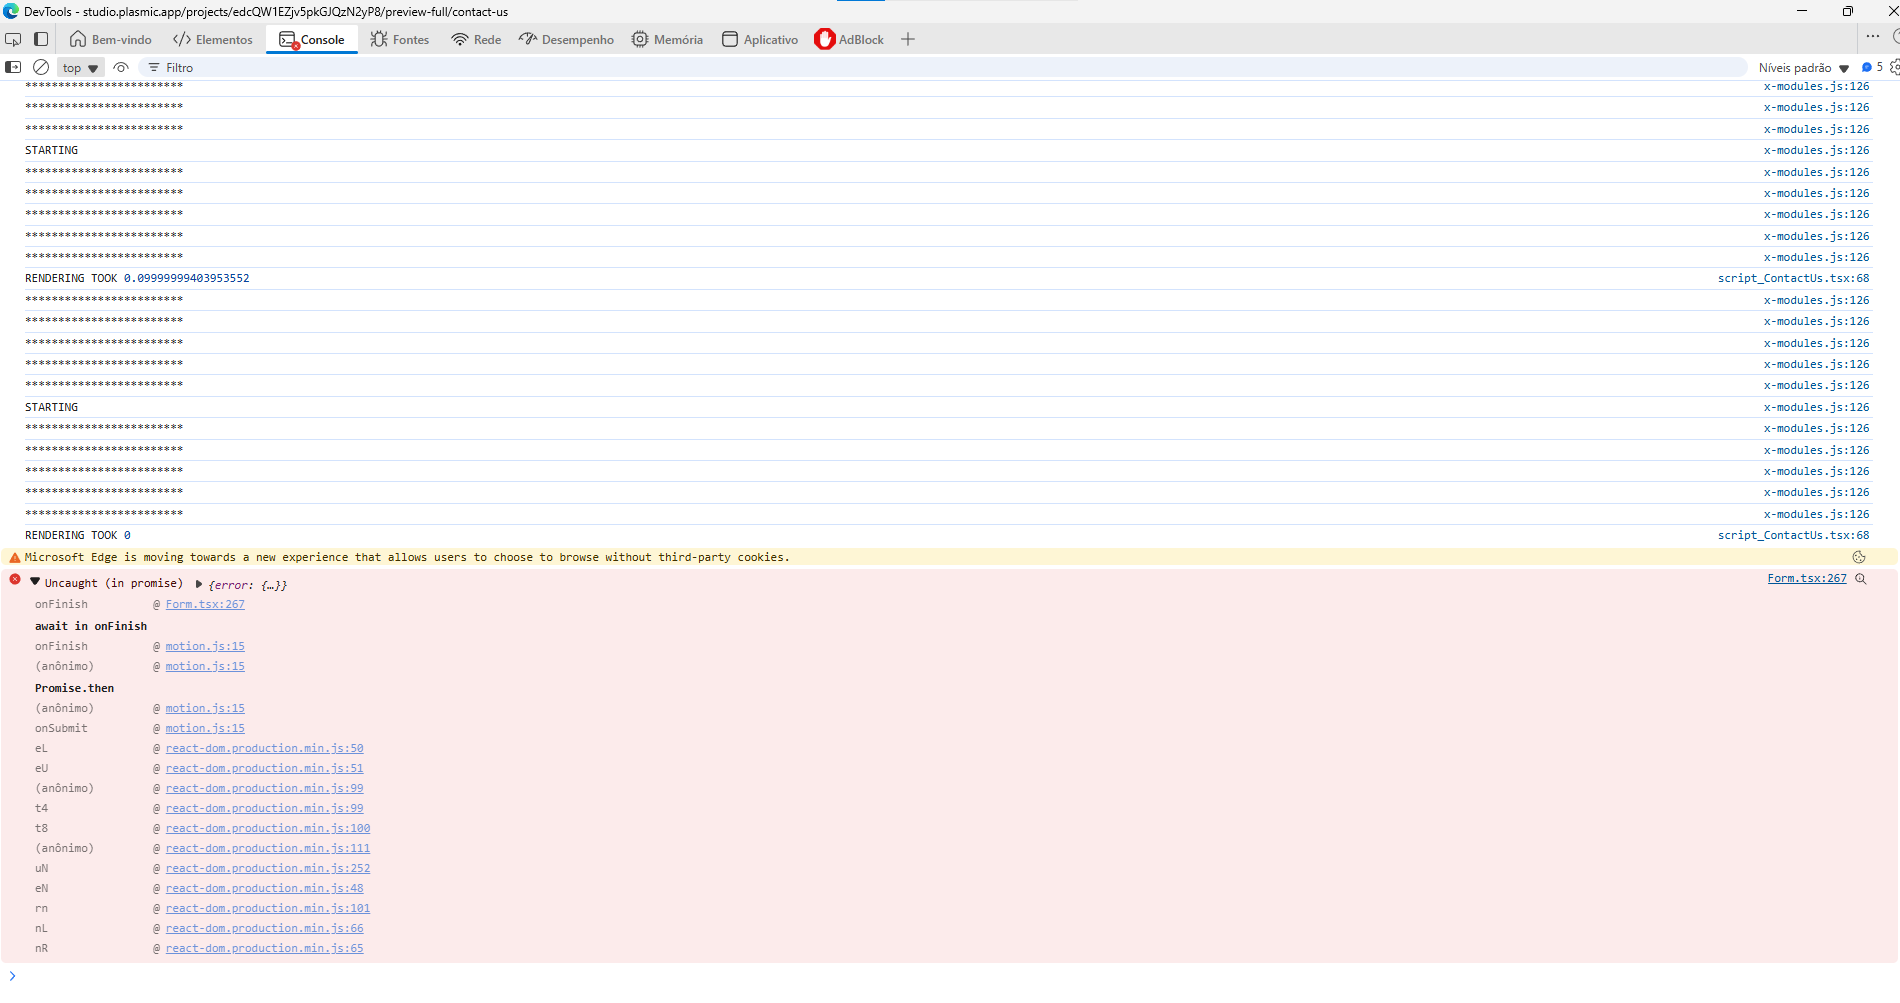1900x1003 pixels.
Task: Click the red error icon beside Uncaught
Action: pyautogui.click(x=15, y=580)
